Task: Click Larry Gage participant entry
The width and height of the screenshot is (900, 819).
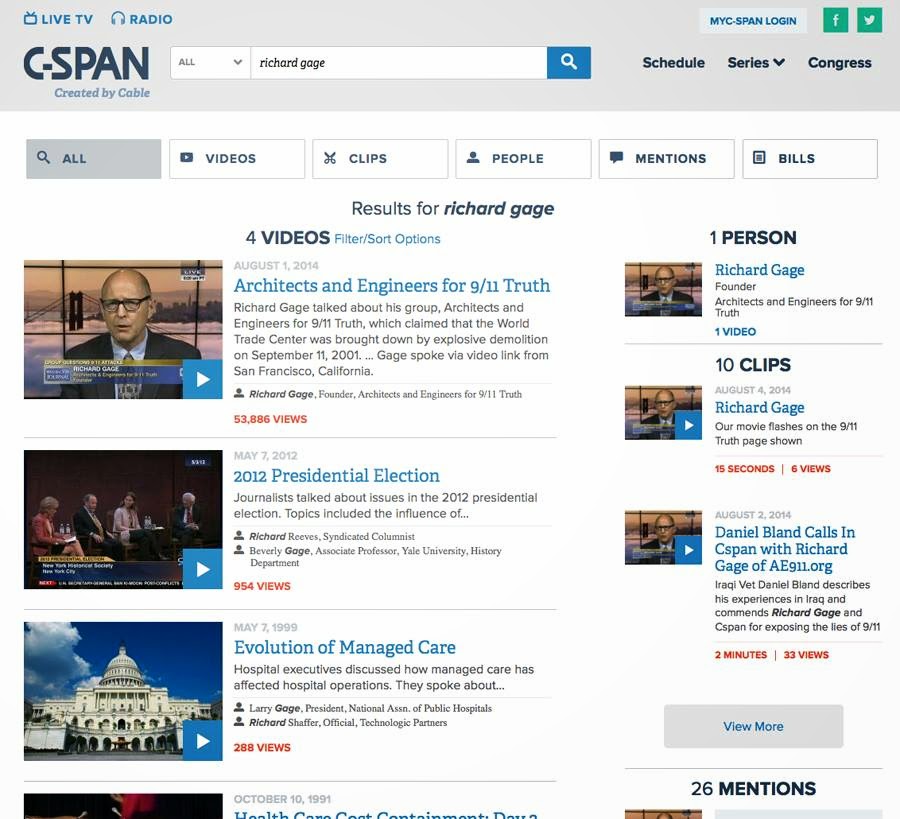Action: pos(370,708)
